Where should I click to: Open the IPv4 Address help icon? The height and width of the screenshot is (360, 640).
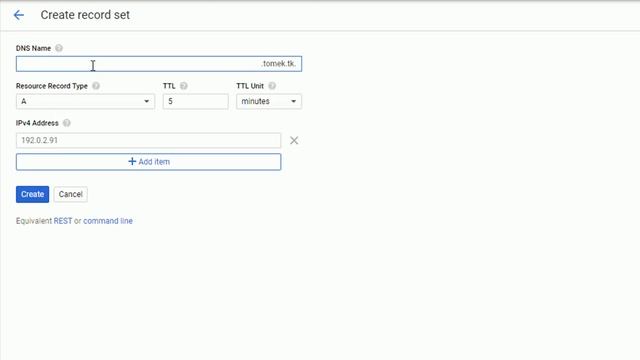point(67,123)
